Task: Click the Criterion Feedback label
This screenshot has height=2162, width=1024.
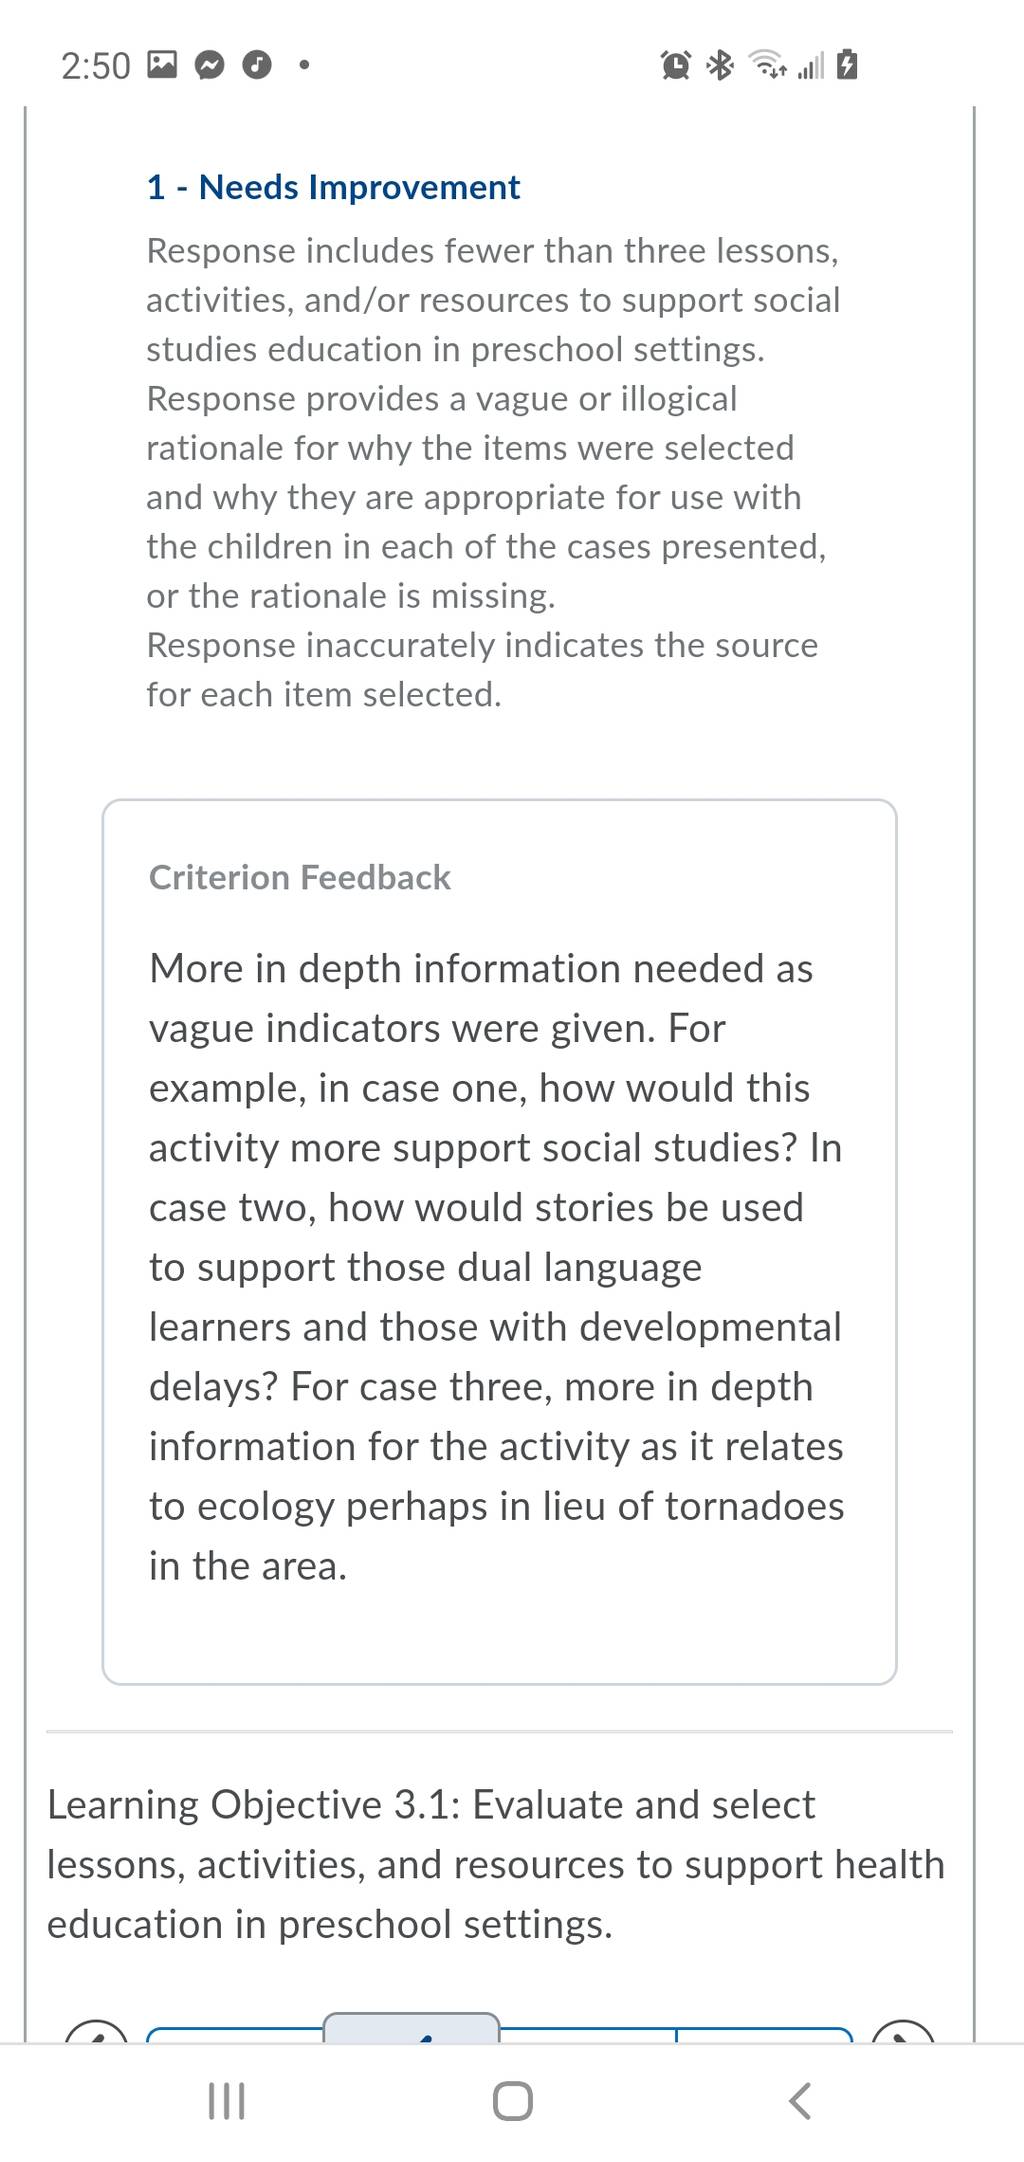Action: point(300,877)
